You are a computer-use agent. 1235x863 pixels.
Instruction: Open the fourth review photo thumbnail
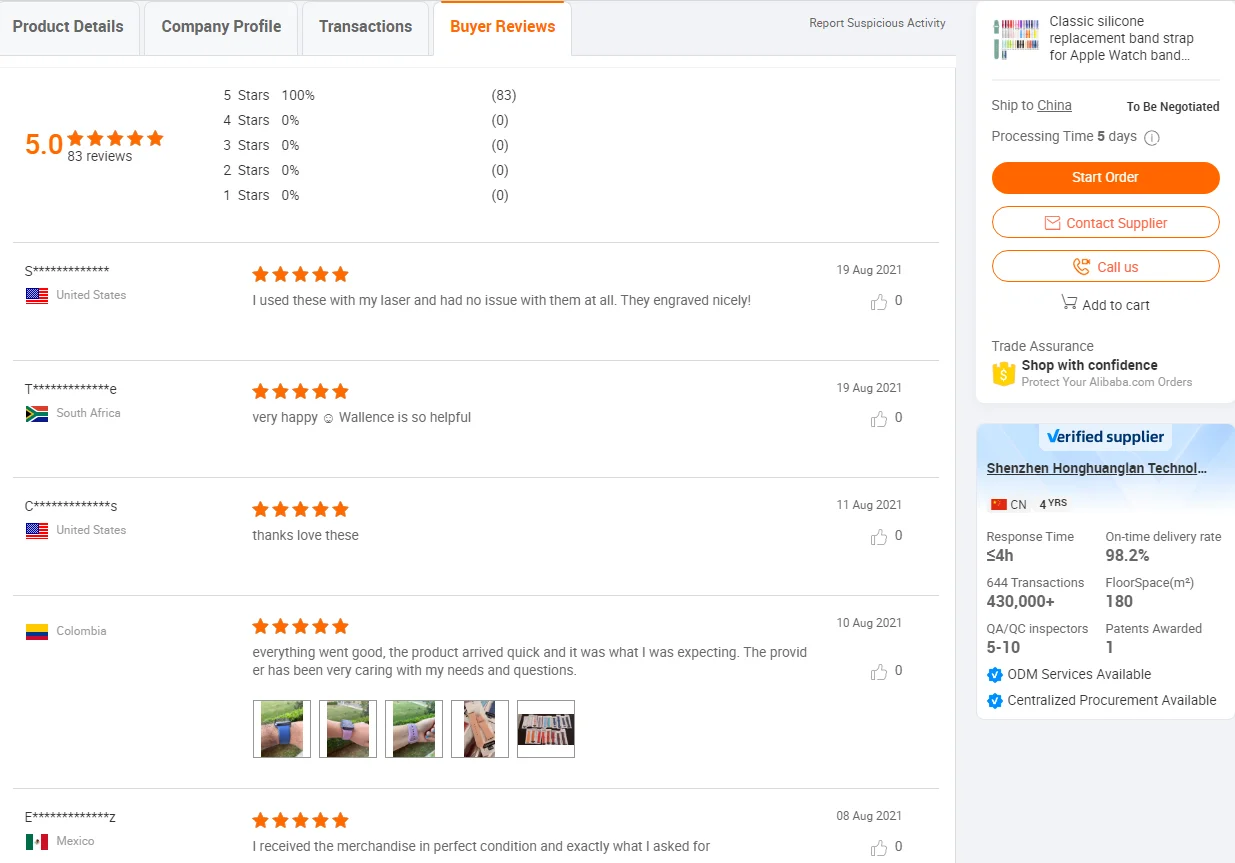click(480, 729)
